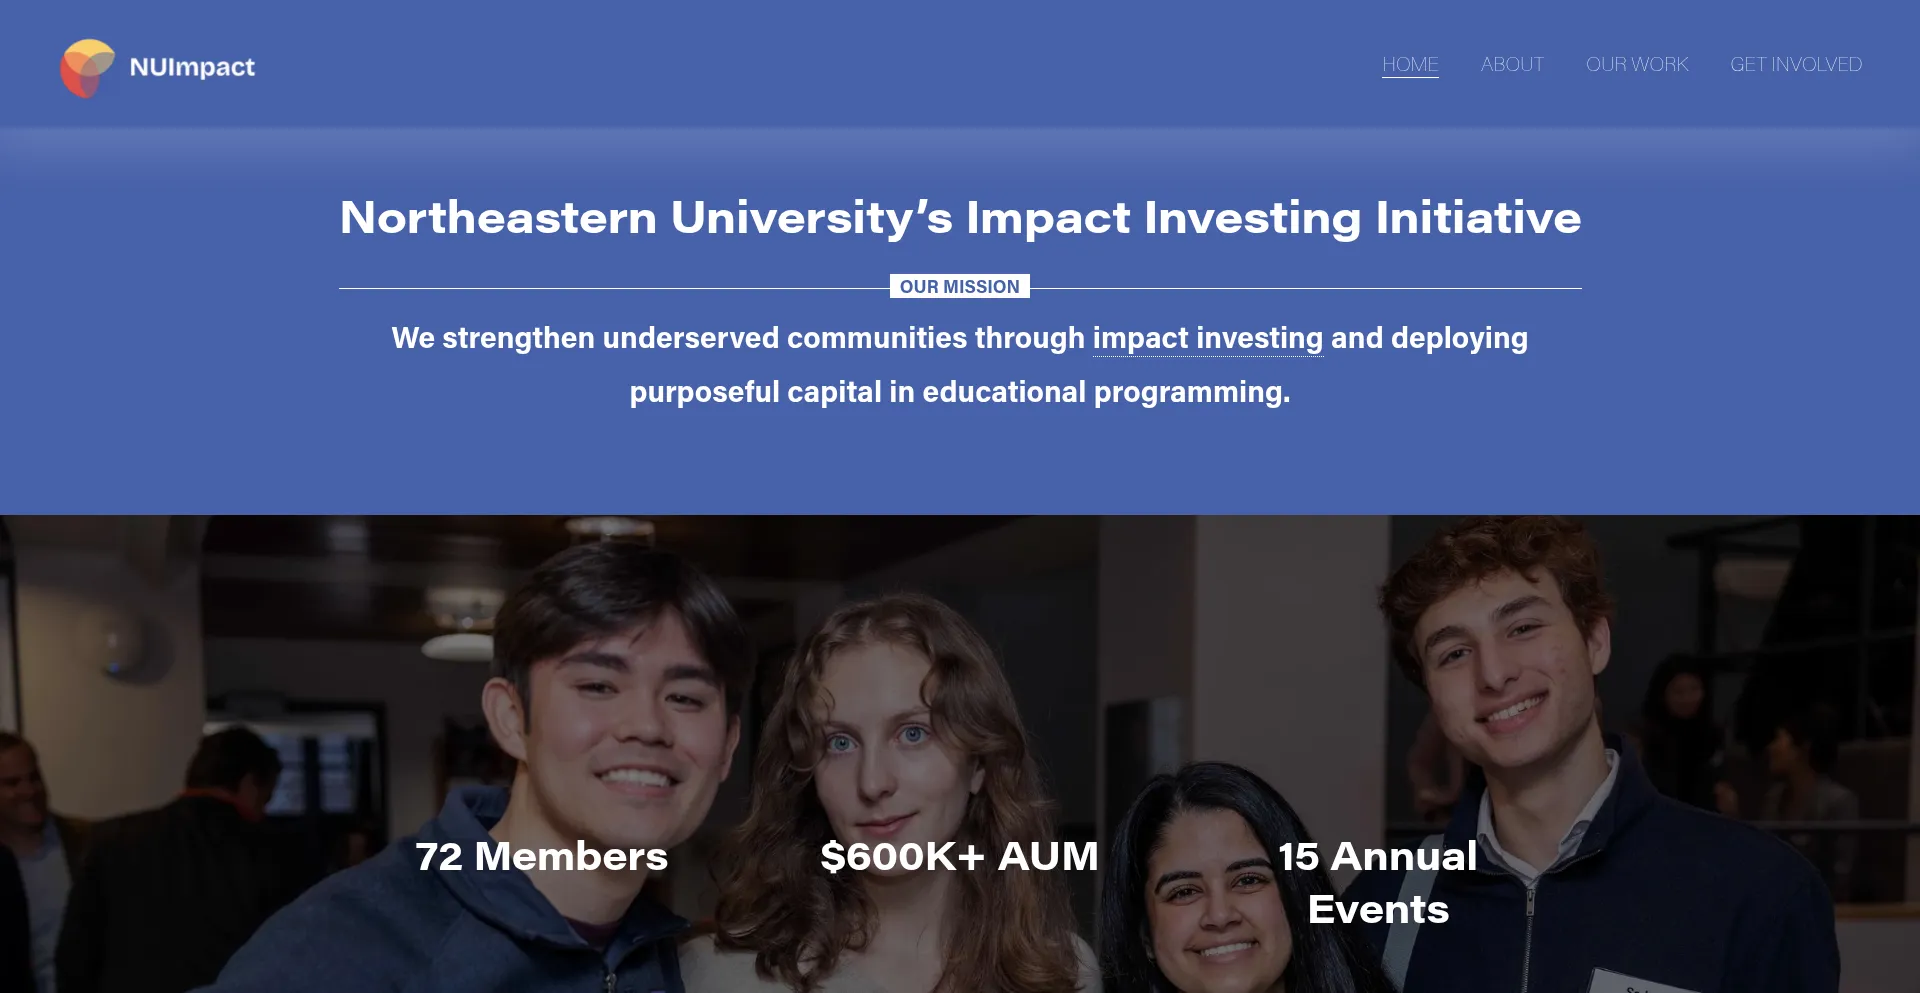Viewport: 1920px width, 993px height.
Task: Click the "$600K+ AUM" statistic
Action: pos(959,857)
